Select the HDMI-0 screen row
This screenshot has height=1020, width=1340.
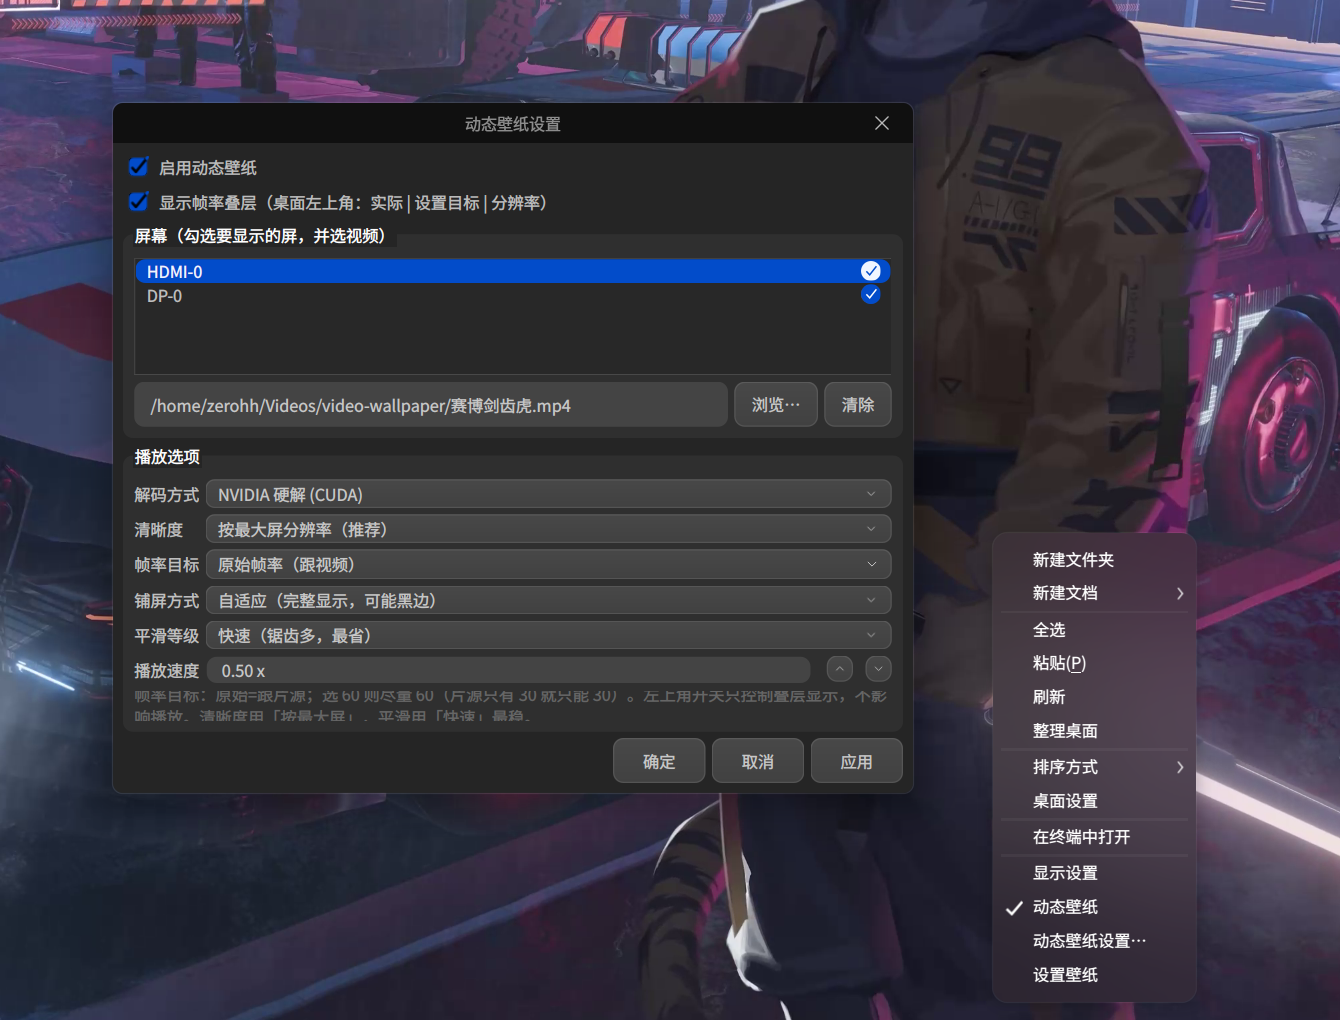point(513,271)
